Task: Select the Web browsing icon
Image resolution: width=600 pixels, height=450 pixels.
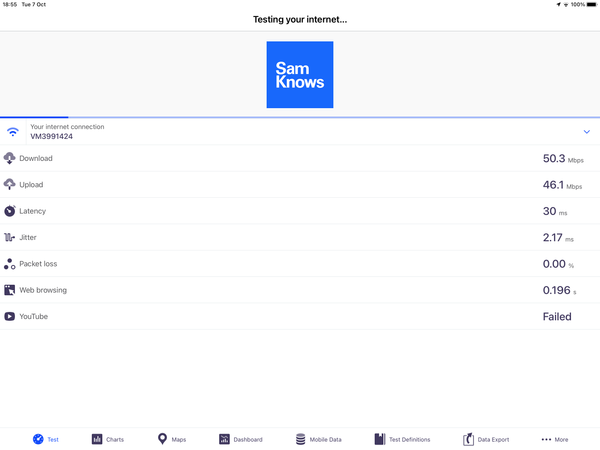Action: click(x=10, y=290)
